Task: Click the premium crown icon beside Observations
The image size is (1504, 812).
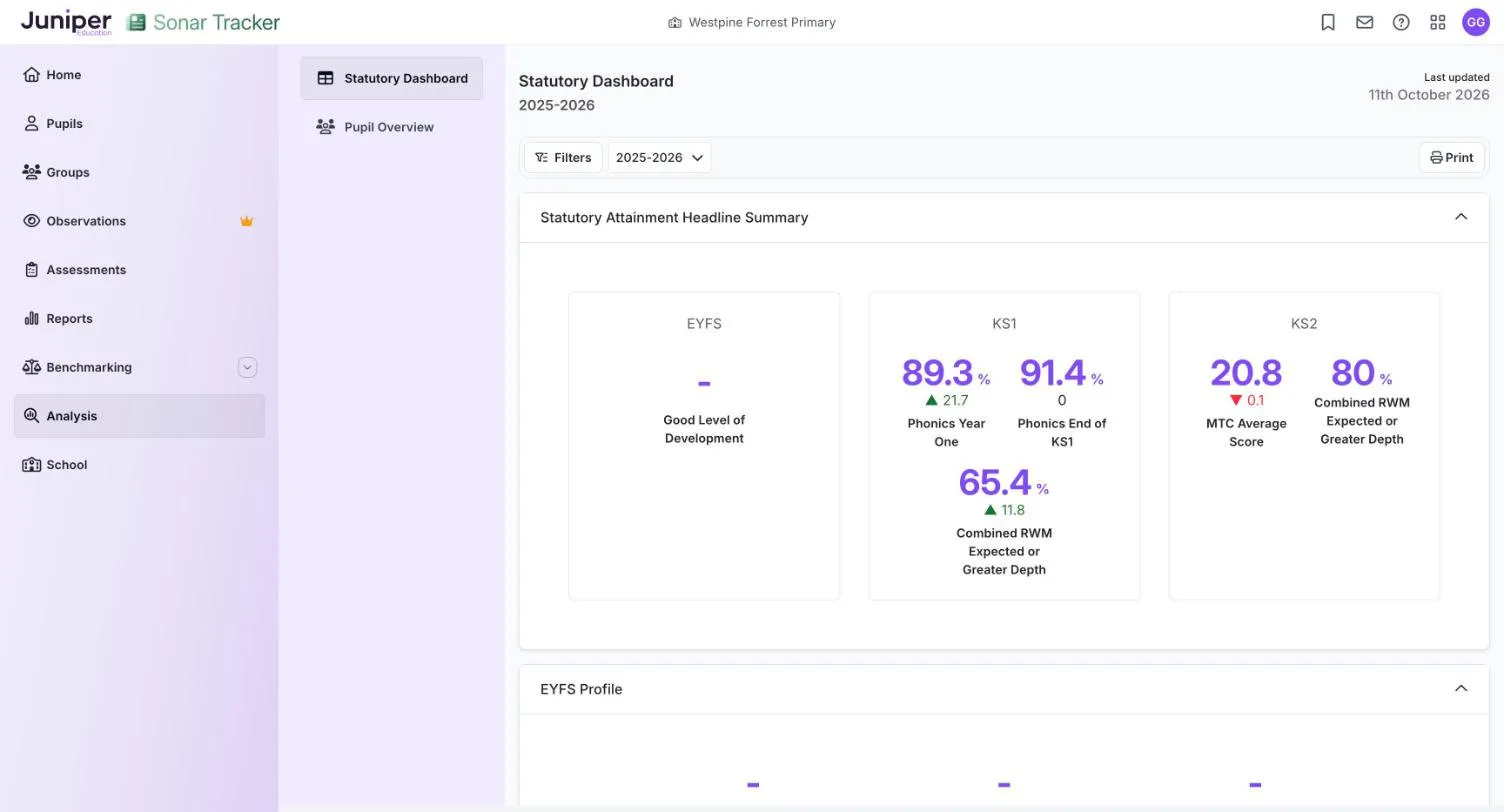Action: coord(246,221)
